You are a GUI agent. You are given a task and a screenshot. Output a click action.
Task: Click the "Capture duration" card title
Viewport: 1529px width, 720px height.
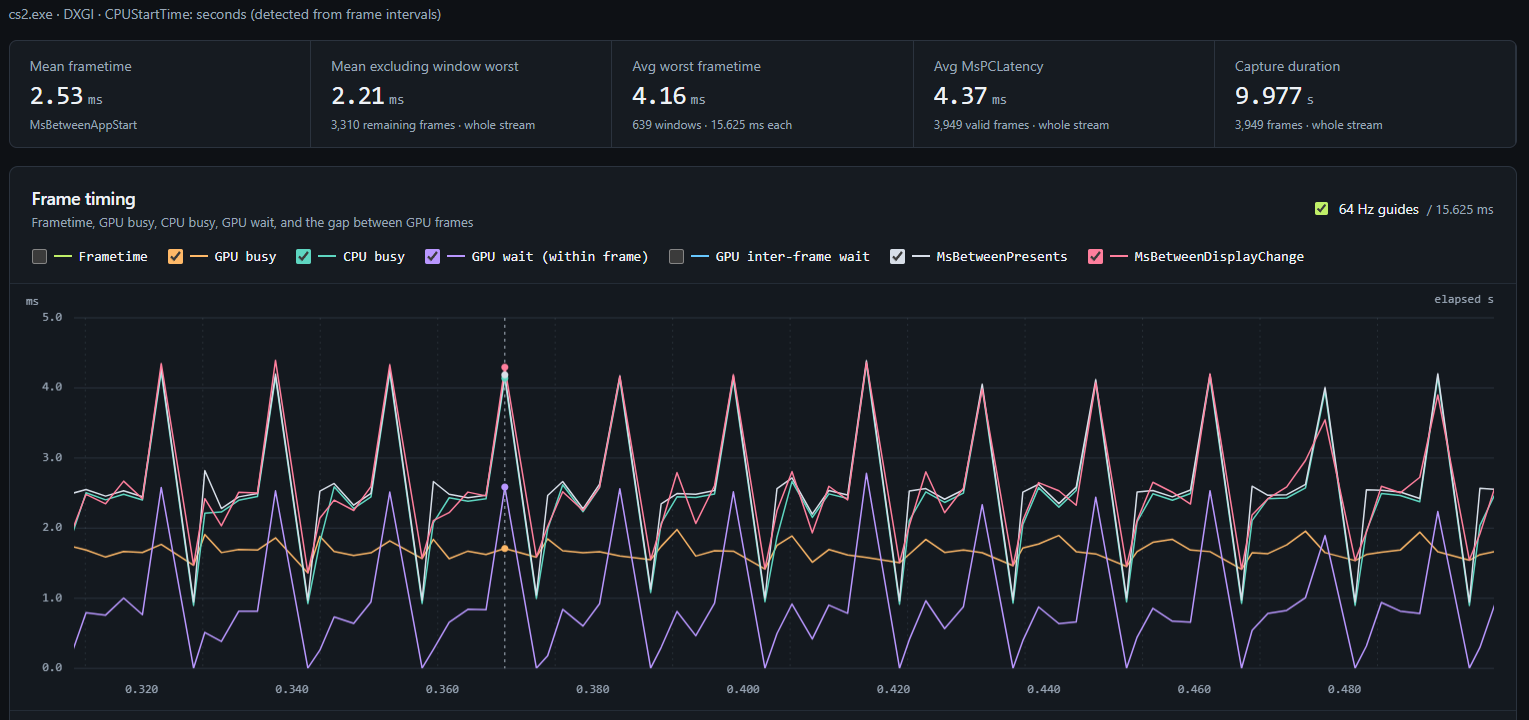point(1288,66)
